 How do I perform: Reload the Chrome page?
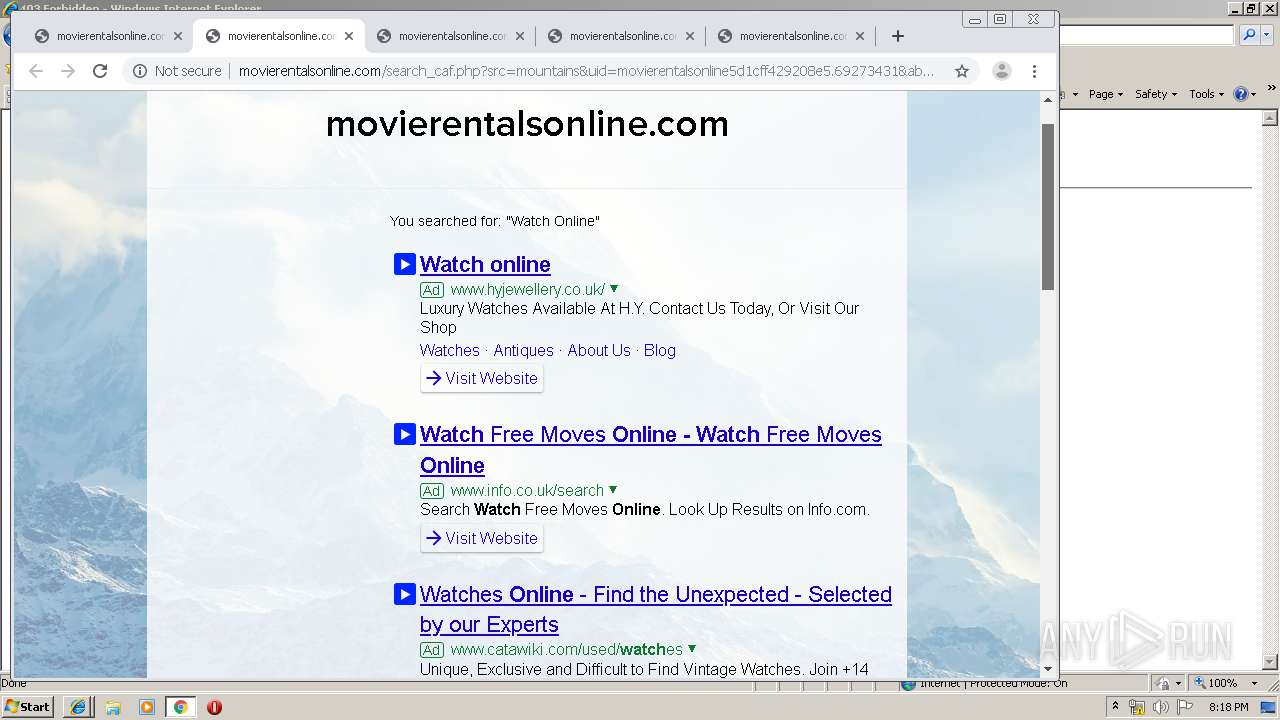click(x=100, y=71)
